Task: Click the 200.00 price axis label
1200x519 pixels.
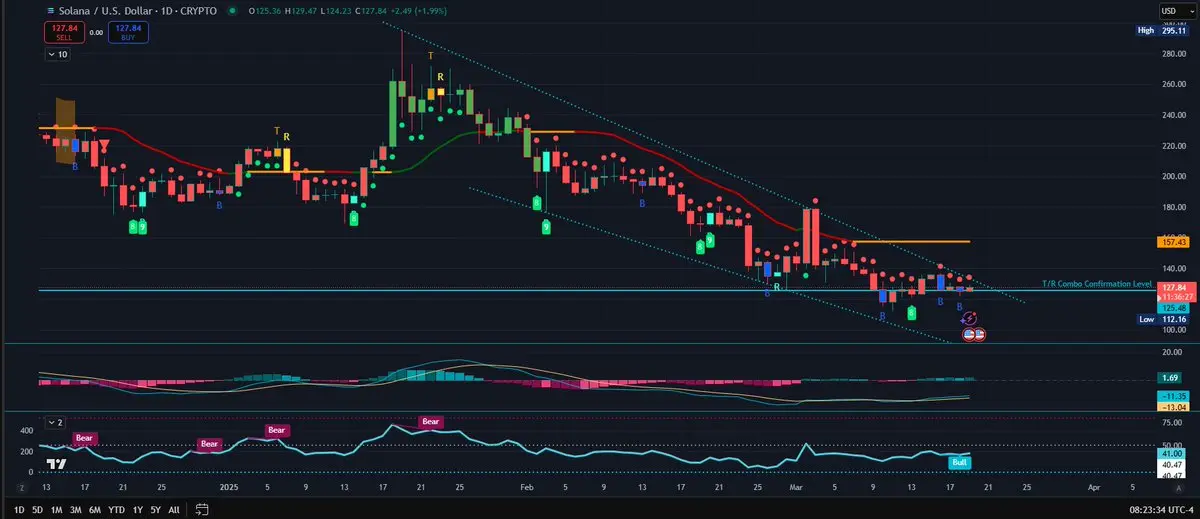Action: (x=1174, y=176)
